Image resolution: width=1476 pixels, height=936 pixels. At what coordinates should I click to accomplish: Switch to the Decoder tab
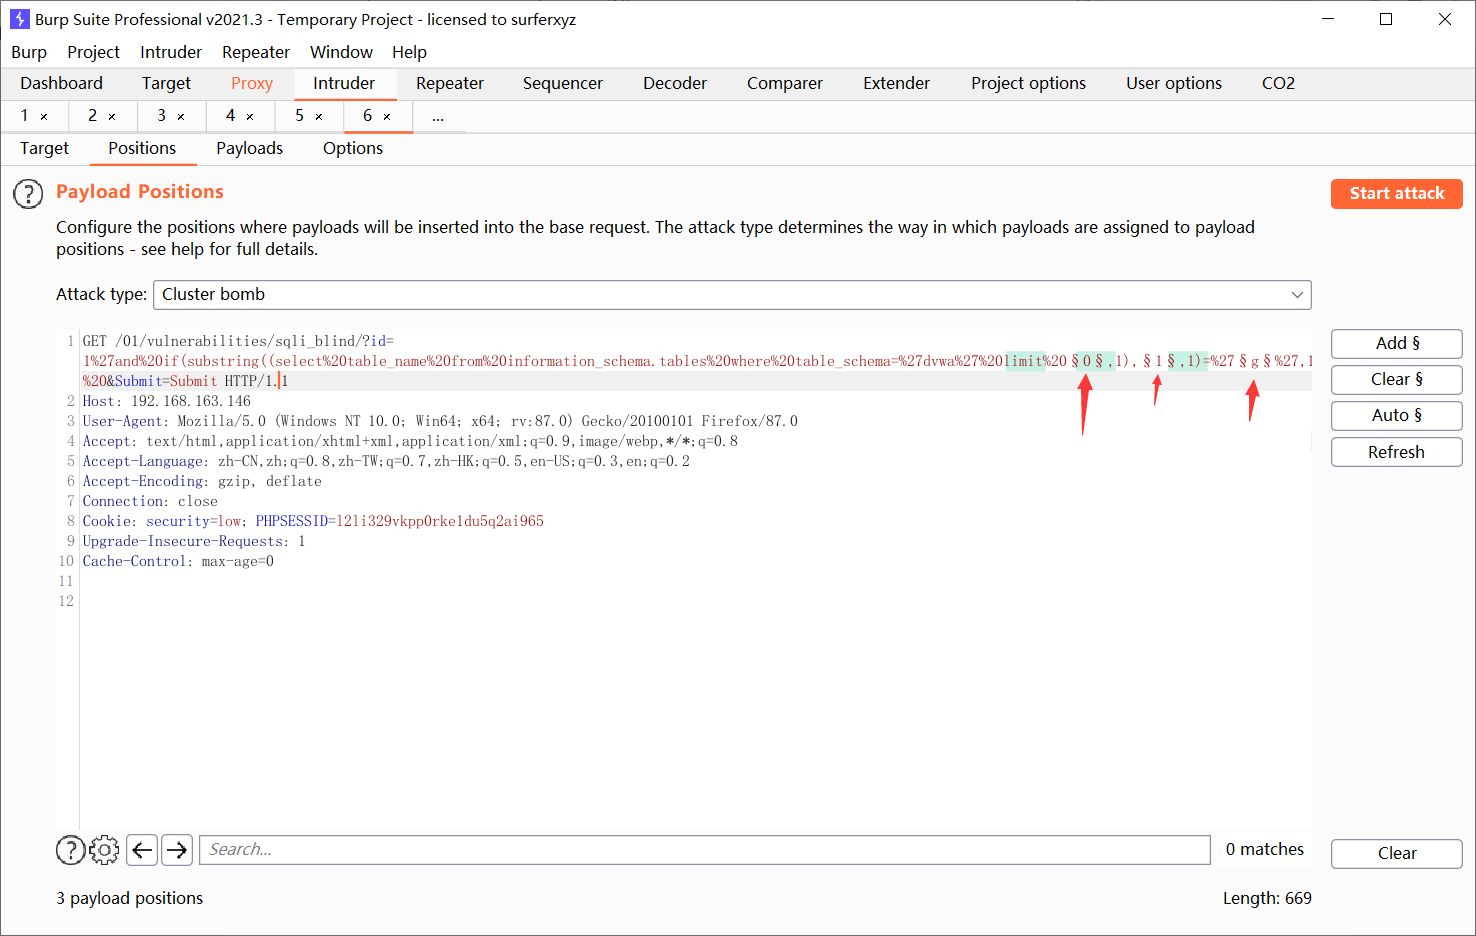coord(675,83)
